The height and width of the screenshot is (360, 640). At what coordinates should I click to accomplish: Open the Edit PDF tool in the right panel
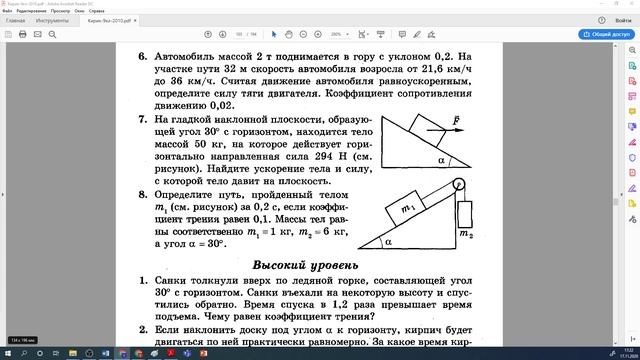(x=632, y=96)
